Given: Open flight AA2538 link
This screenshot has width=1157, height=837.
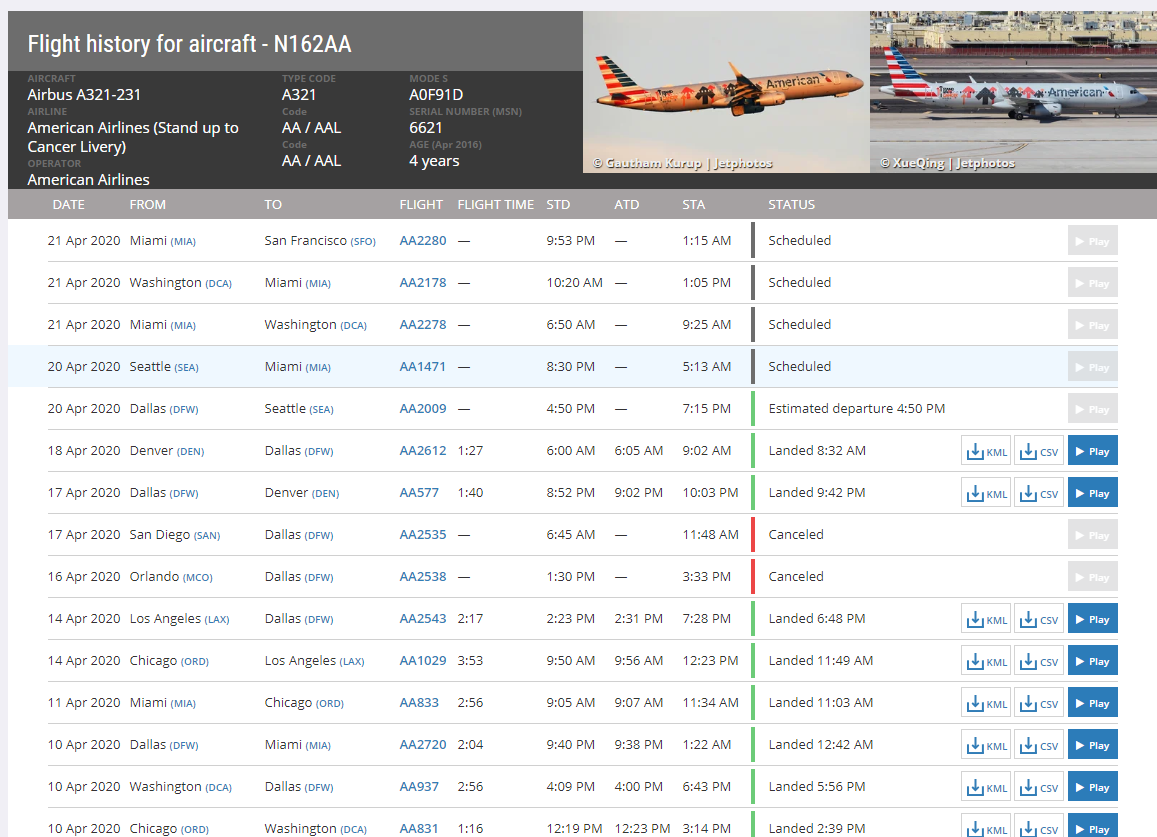Looking at the screenshot, I should coord(423,577).
